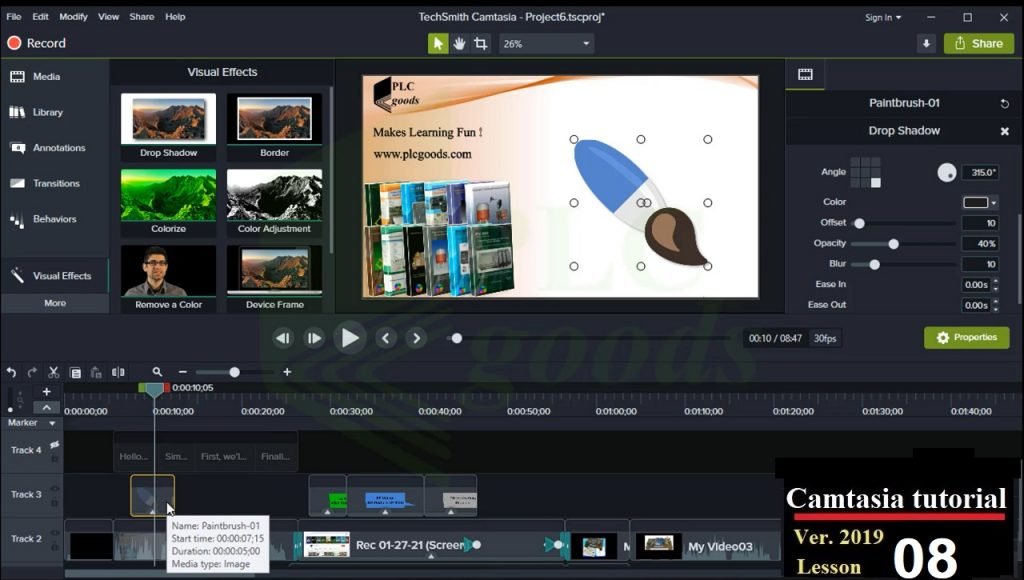Open the Edit menu
This screenshot has height=580, width=1024.
(38, 17)
